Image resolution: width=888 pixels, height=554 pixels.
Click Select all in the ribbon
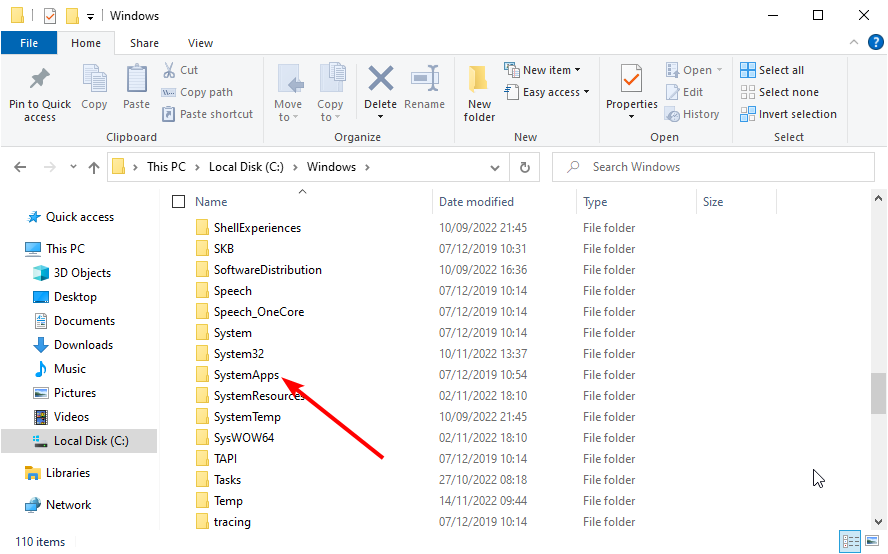(772, 70)
